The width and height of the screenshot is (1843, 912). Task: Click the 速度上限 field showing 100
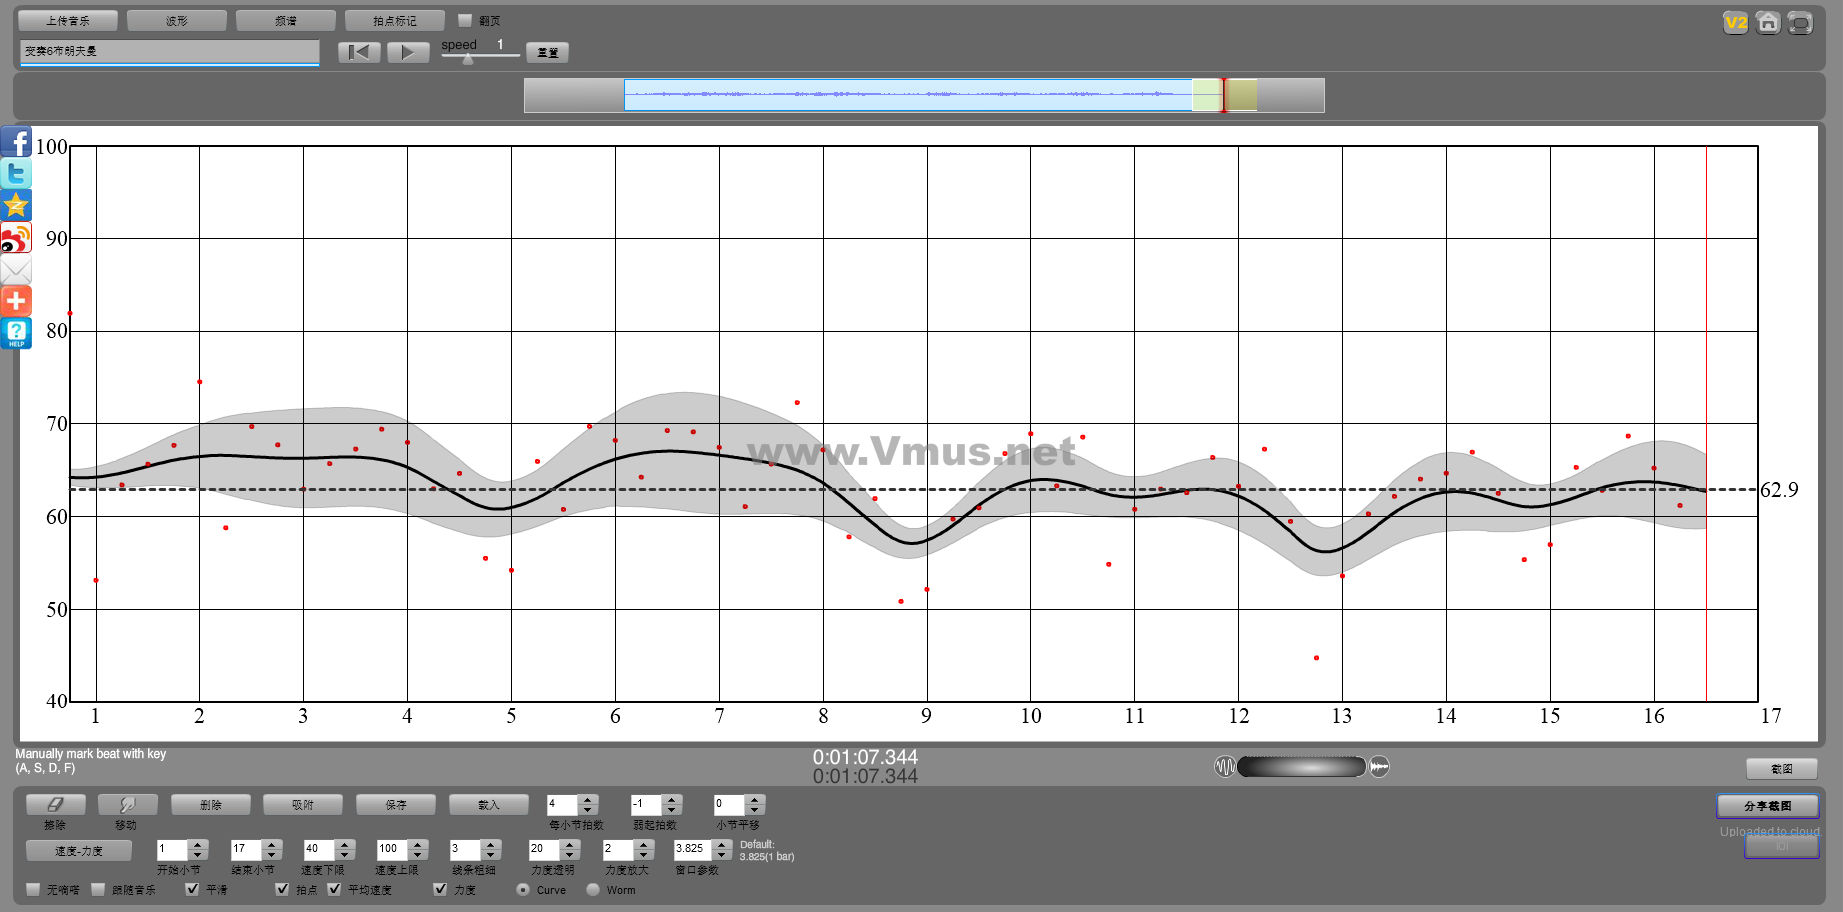tap(392, 849)
